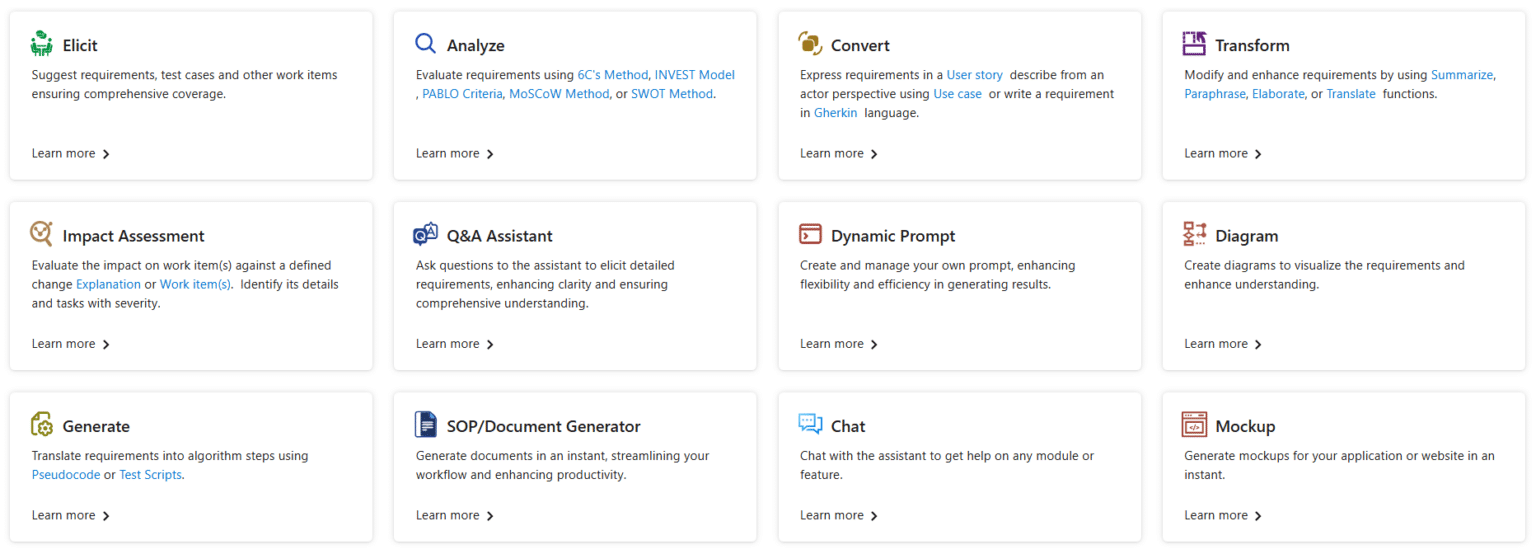Select the MoSCoW Method link

coord(558,94)
